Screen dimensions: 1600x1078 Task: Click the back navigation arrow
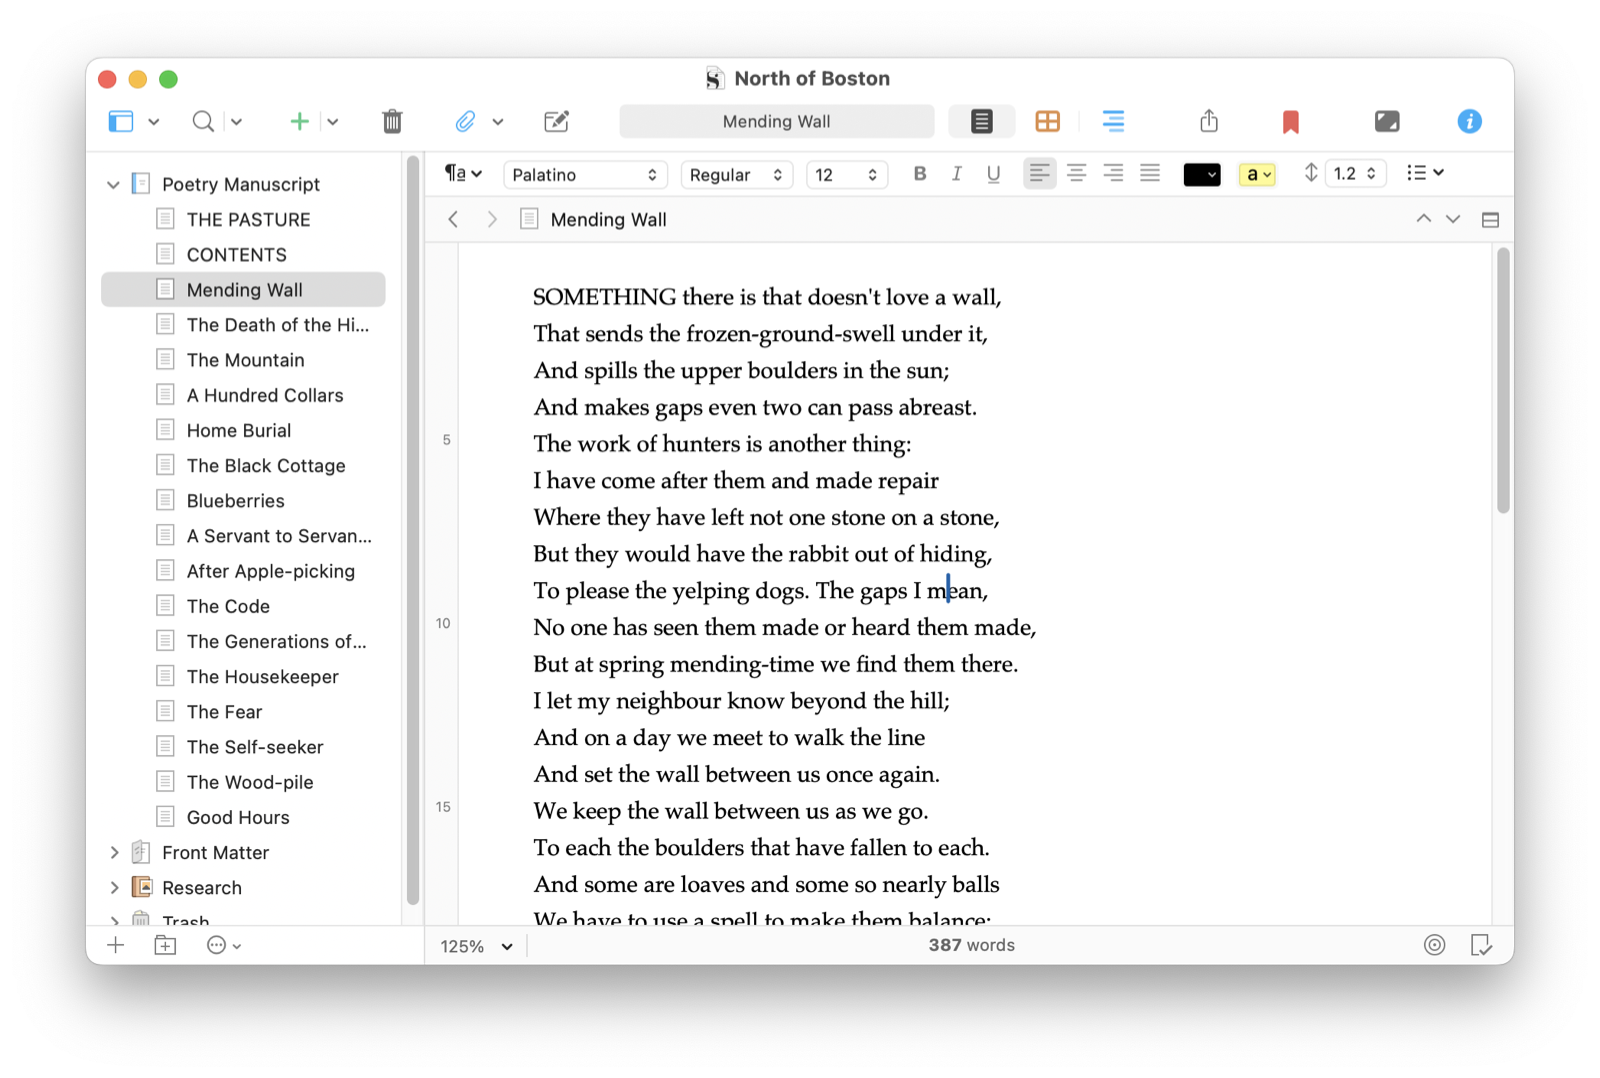453,220
